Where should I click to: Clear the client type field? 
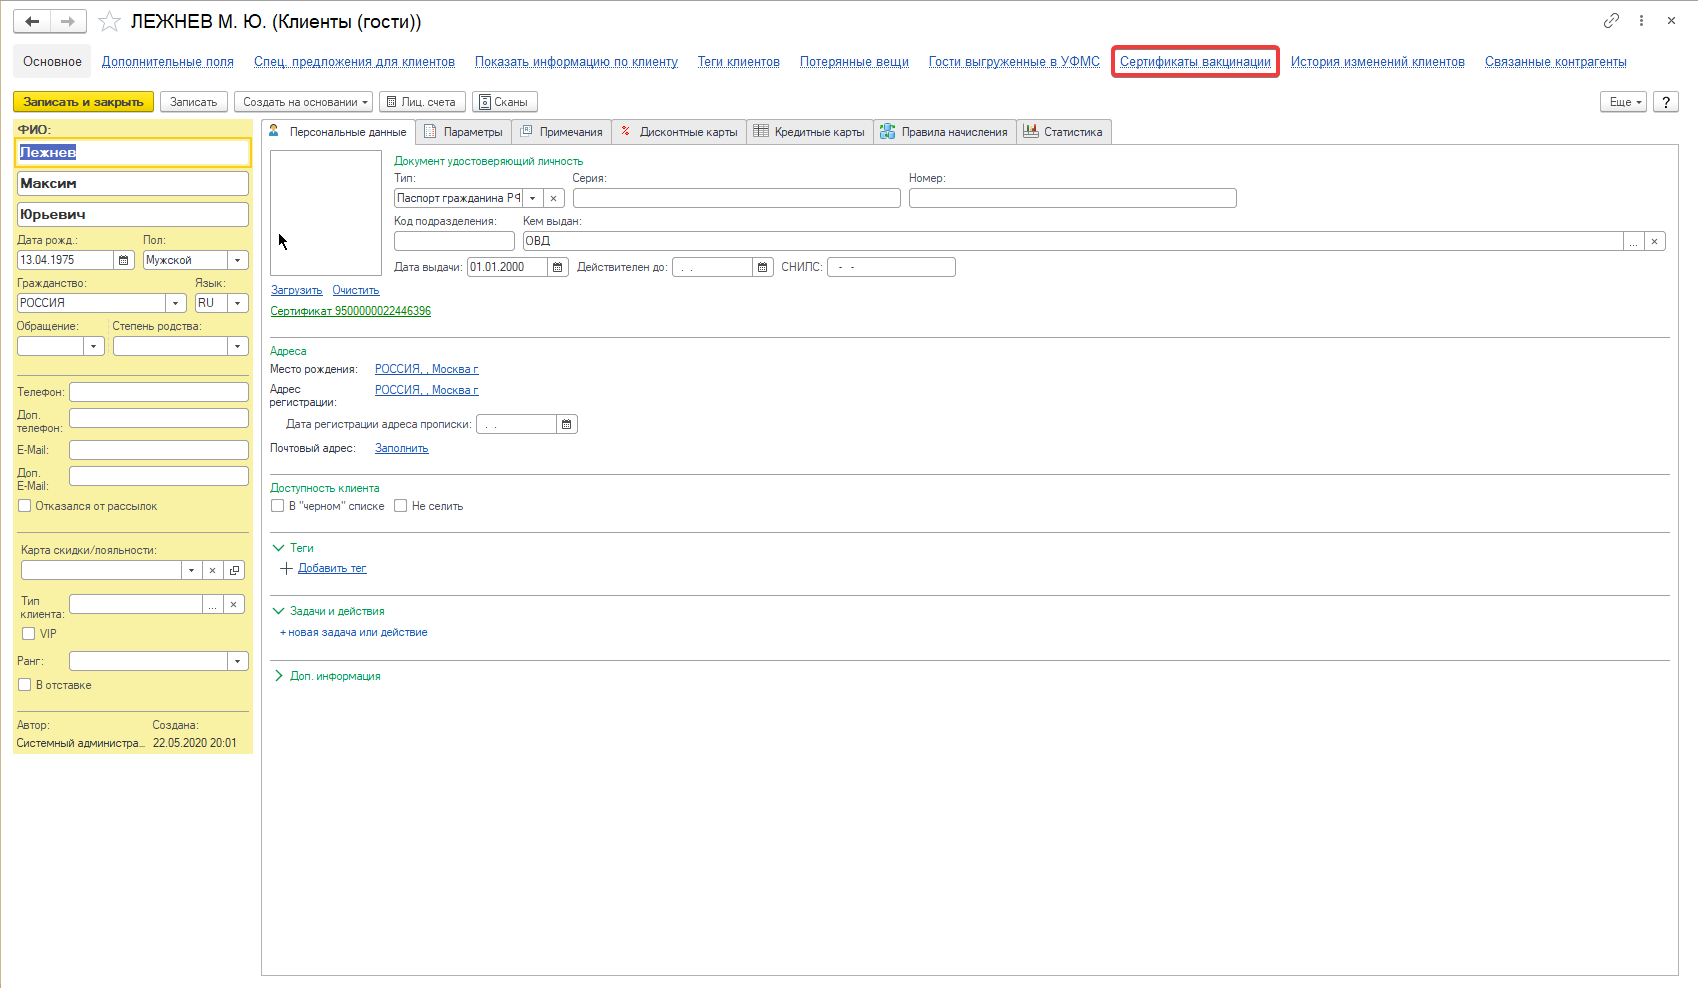(233, 604)
